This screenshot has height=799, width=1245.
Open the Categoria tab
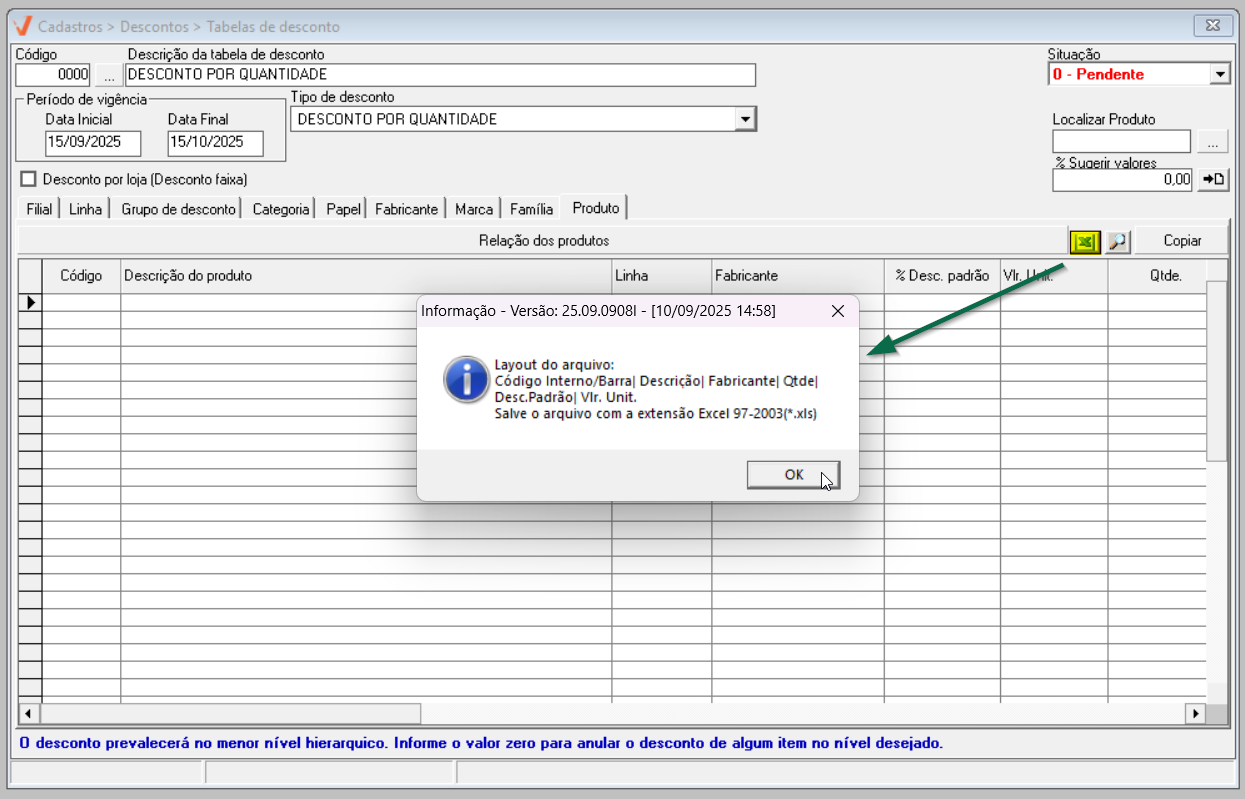tap(280, 209)
